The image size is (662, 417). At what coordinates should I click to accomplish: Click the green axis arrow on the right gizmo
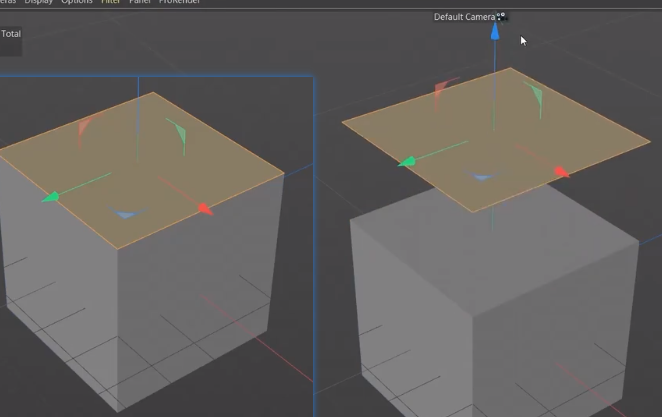click(407, 162)
